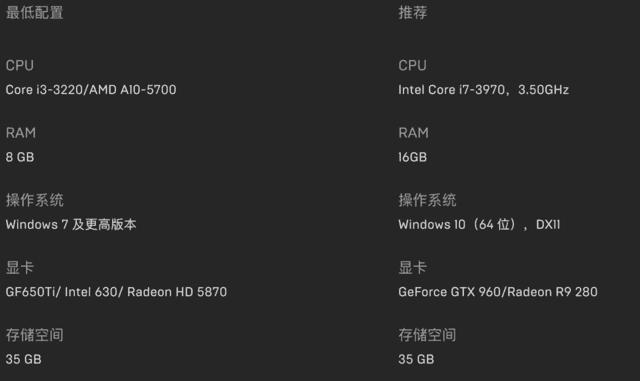Click Windows 10 (64 位), DX11 text
Screen dimensions: 640x381
480,224
